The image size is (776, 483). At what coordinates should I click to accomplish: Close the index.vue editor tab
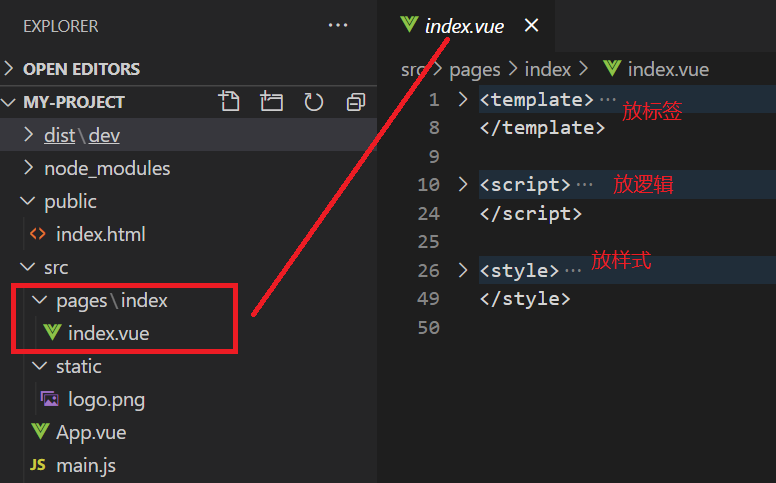531,25
